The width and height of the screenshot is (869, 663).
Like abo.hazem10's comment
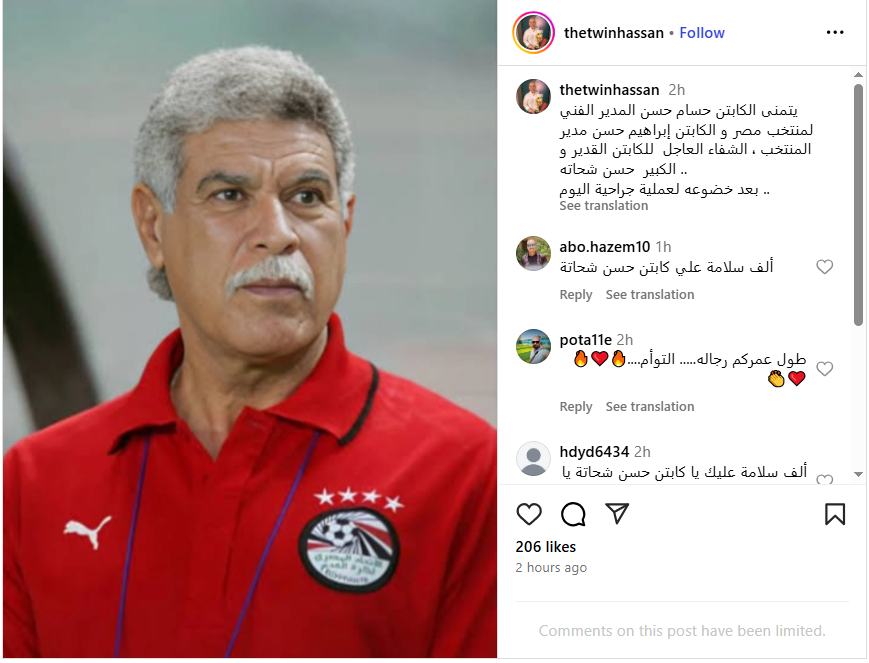coord(825,267)
